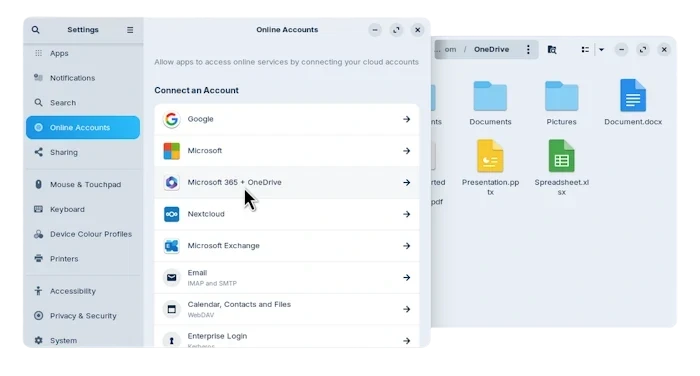Screen dimensions: 700x376
Task: Select Spreadsheet.xlsx file icon
Action: 562,156
